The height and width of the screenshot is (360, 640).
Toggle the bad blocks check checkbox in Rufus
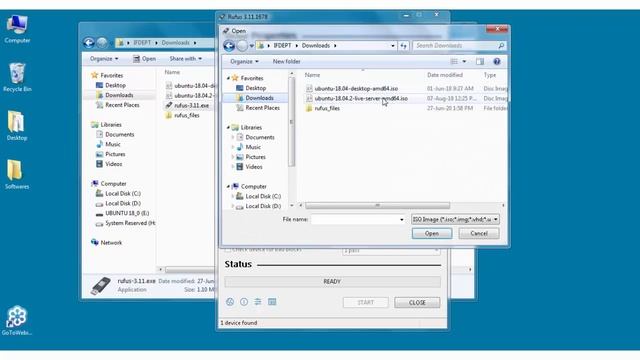pyautogui.click(x=228, y=249)
